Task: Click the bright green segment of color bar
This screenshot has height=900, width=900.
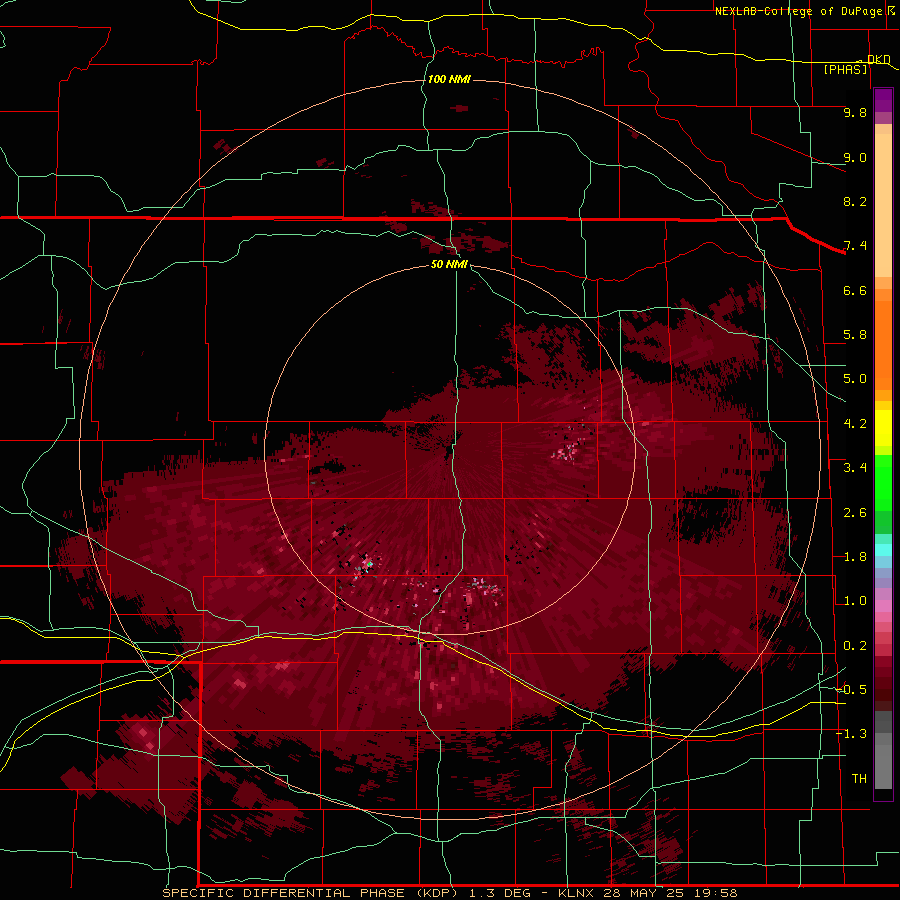Action: tap(883, 483)
